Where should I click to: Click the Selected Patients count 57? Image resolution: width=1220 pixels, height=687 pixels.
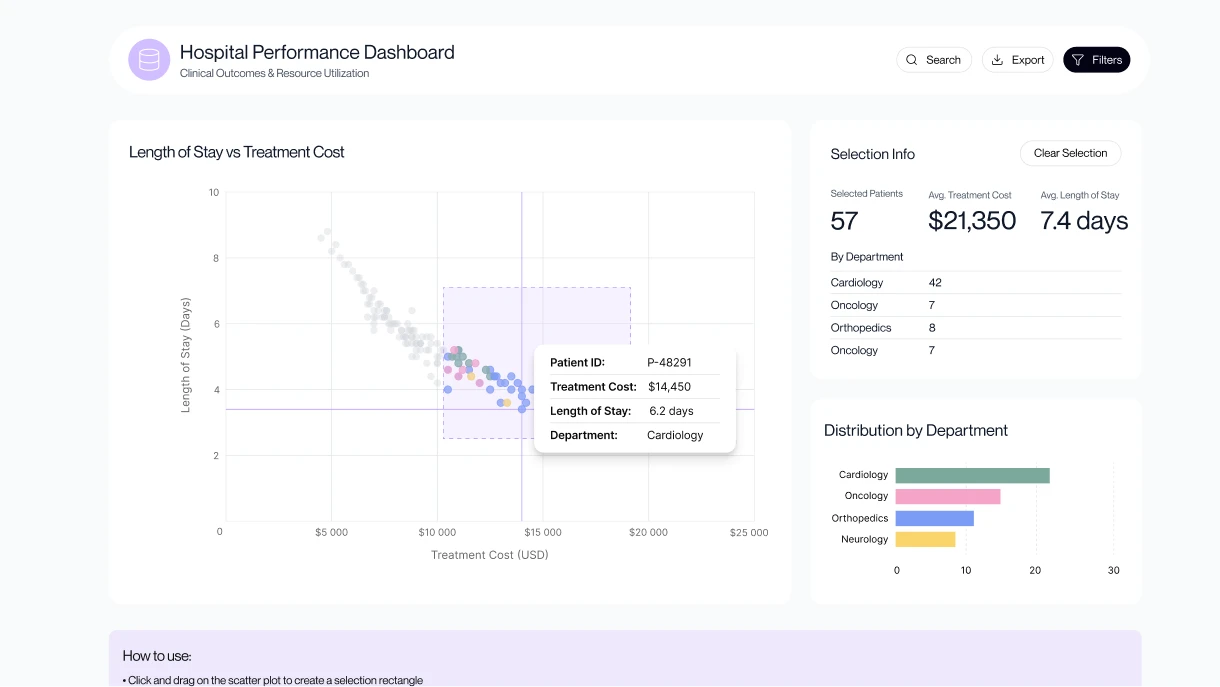(844, 221)
